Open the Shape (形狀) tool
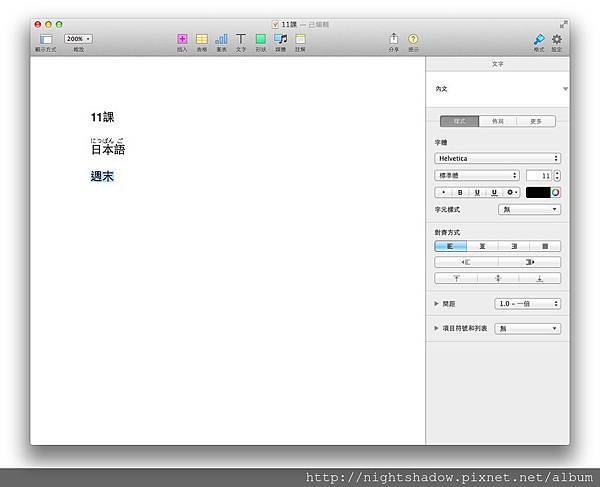The image size is (600, 487). [260, 39]
